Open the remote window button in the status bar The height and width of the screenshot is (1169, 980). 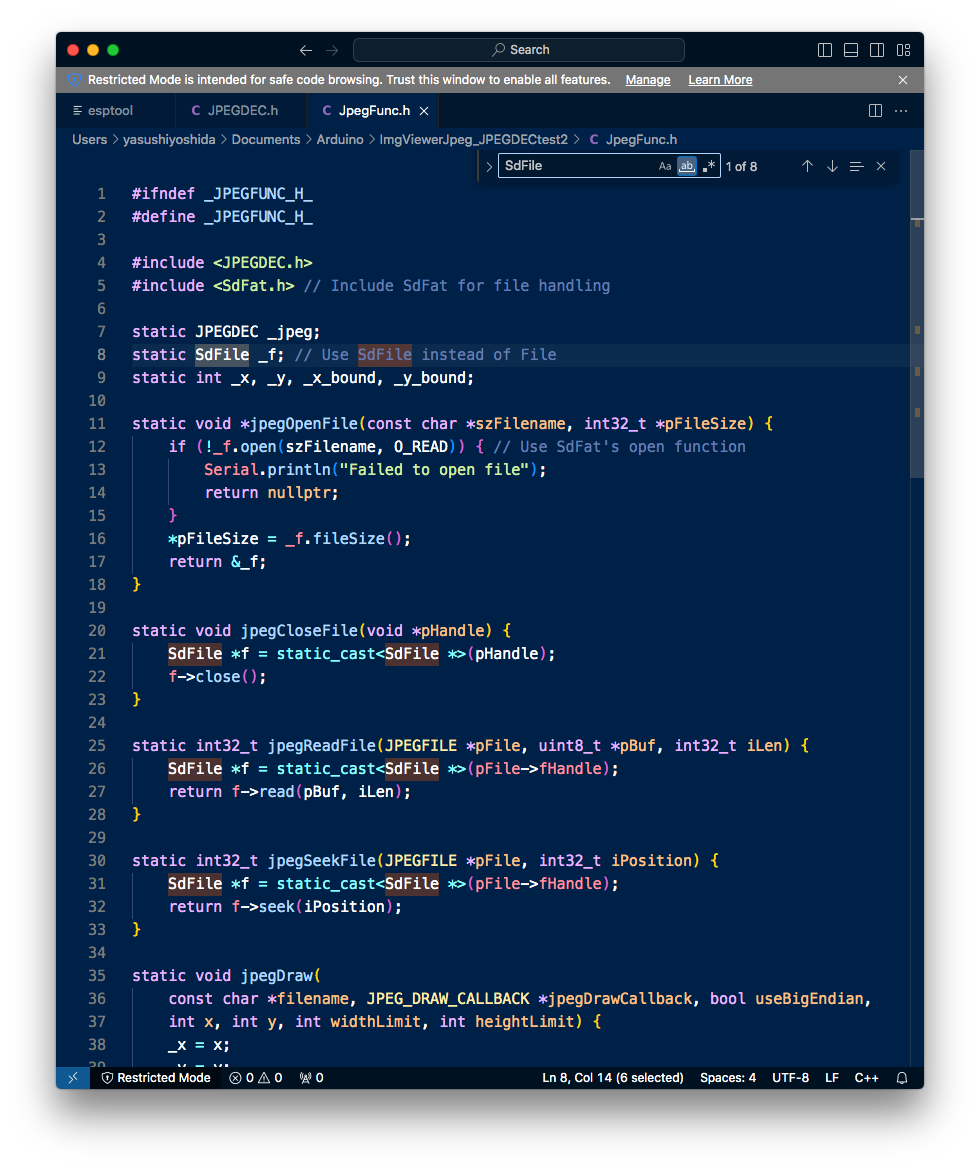pos(73,1078)
